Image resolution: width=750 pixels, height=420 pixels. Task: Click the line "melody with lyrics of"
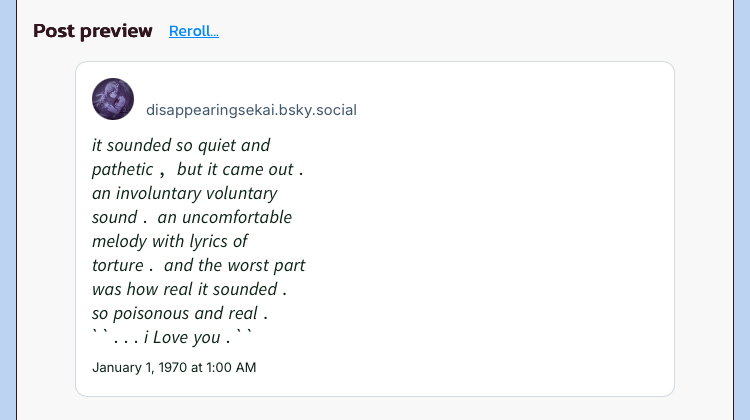point(170,241)
